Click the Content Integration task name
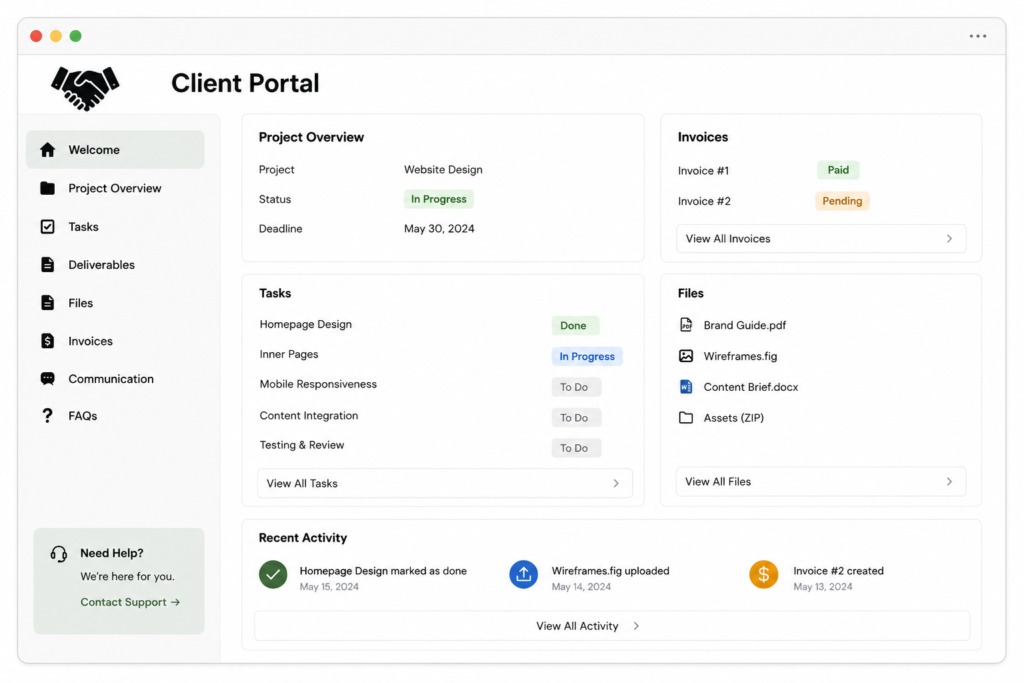Viewport: 1024px width, 683px height. pos(309,415)
